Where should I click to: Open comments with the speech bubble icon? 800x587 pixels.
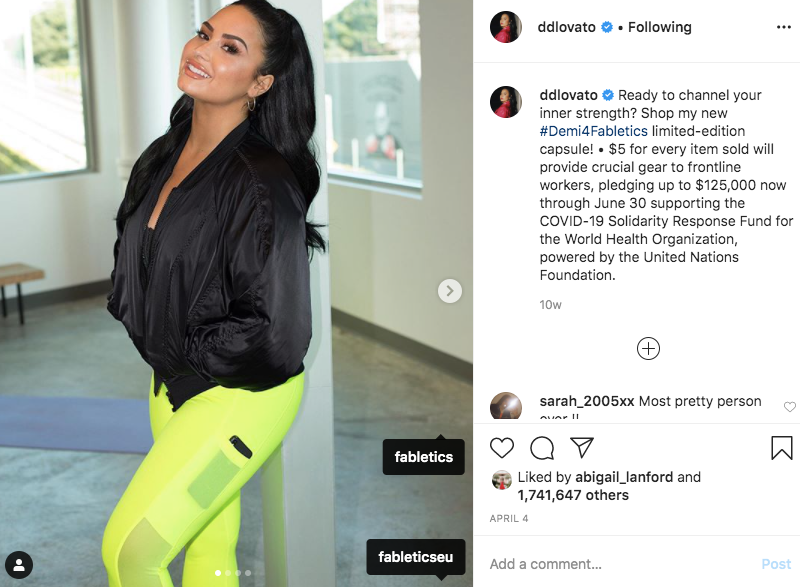[542, 448]
